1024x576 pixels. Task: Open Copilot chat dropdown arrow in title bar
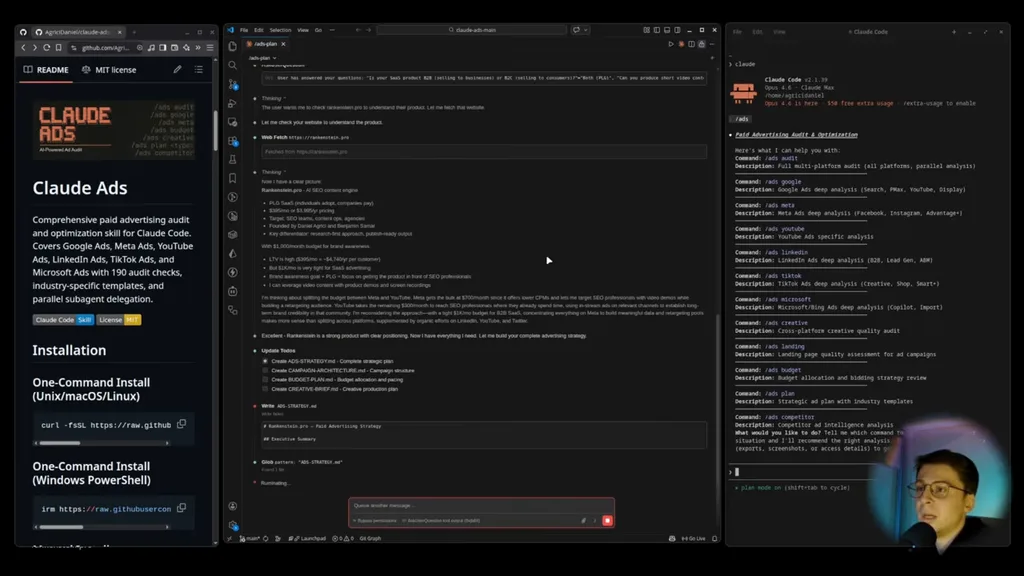click(x=586, y=30)
